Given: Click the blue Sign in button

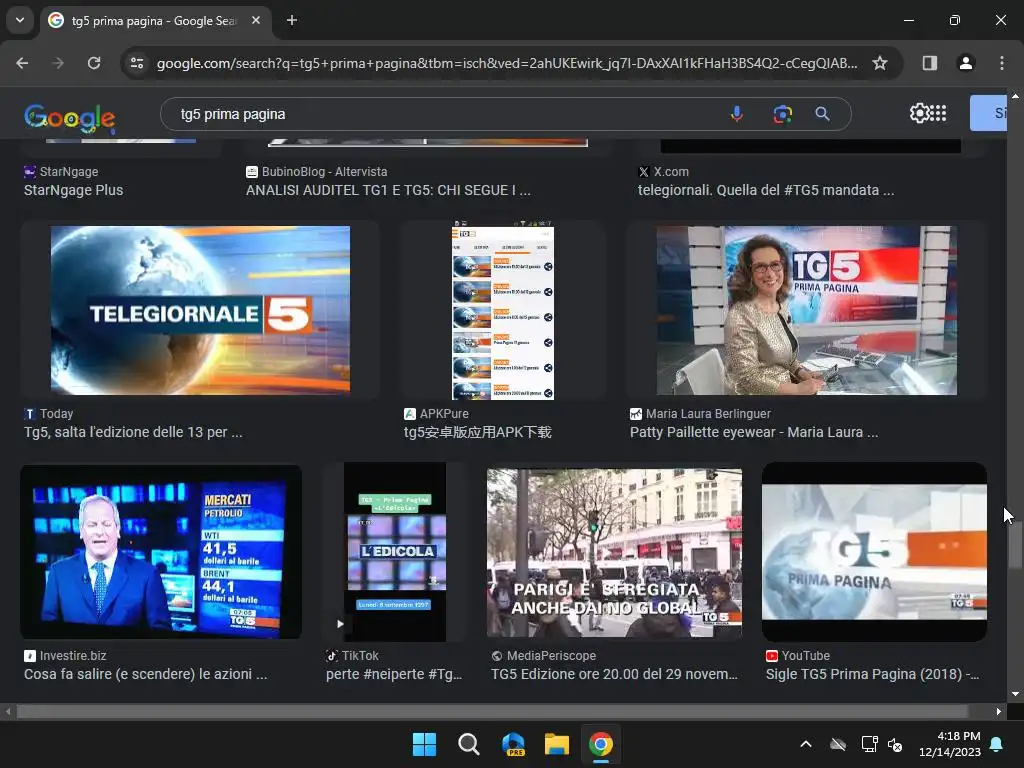Looking at the screenshot, I should [989, 113].
